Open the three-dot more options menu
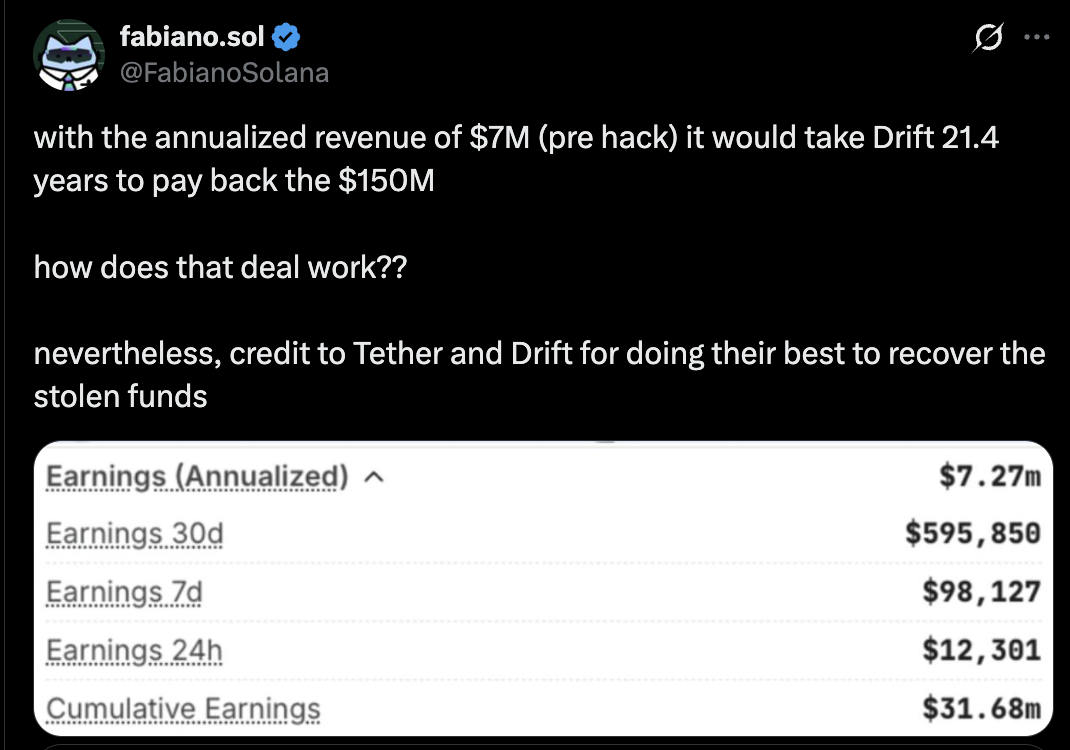This screenshot has width=1070, height=750. coord(1035,38)
